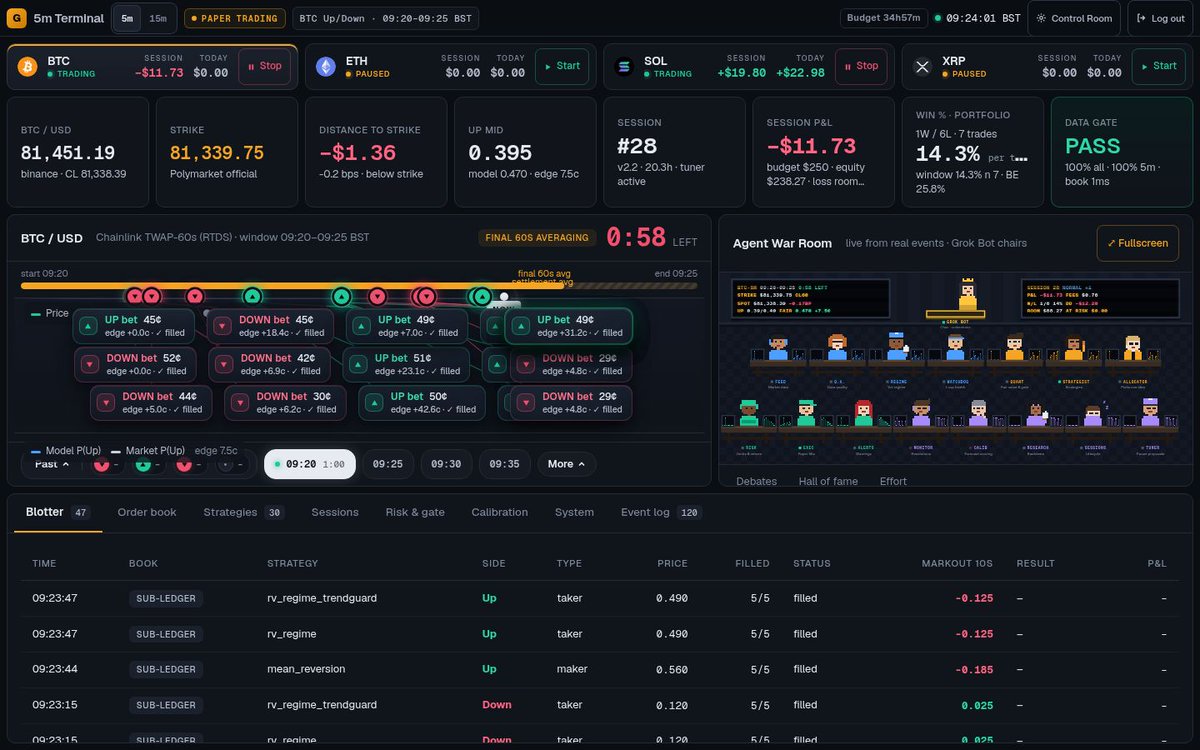Click the UP bet 49¢ edge +31.2c card
1200x750 pixels.
pos(569,326)
